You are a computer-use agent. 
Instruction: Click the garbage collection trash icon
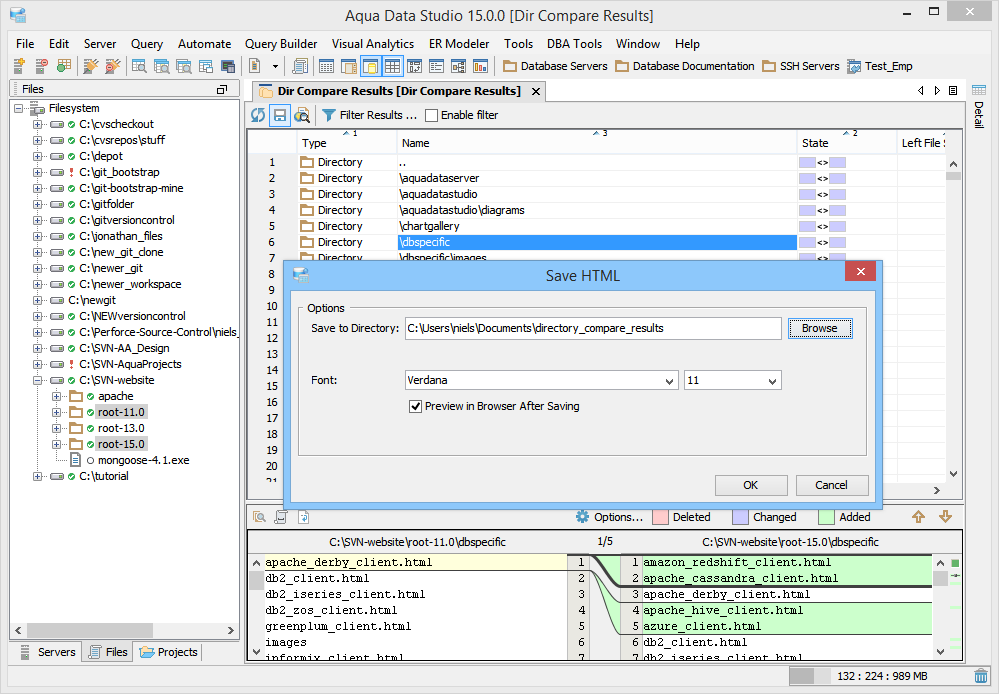click(981, 677)
